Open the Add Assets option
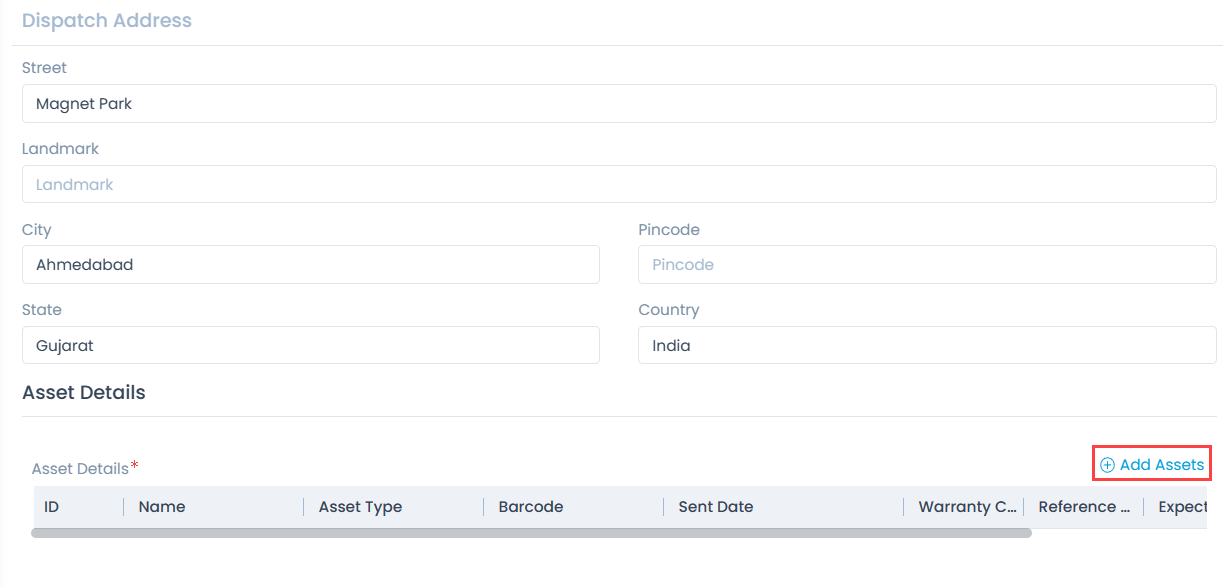Screen dimensions: 1223x587 (1160, 464)
